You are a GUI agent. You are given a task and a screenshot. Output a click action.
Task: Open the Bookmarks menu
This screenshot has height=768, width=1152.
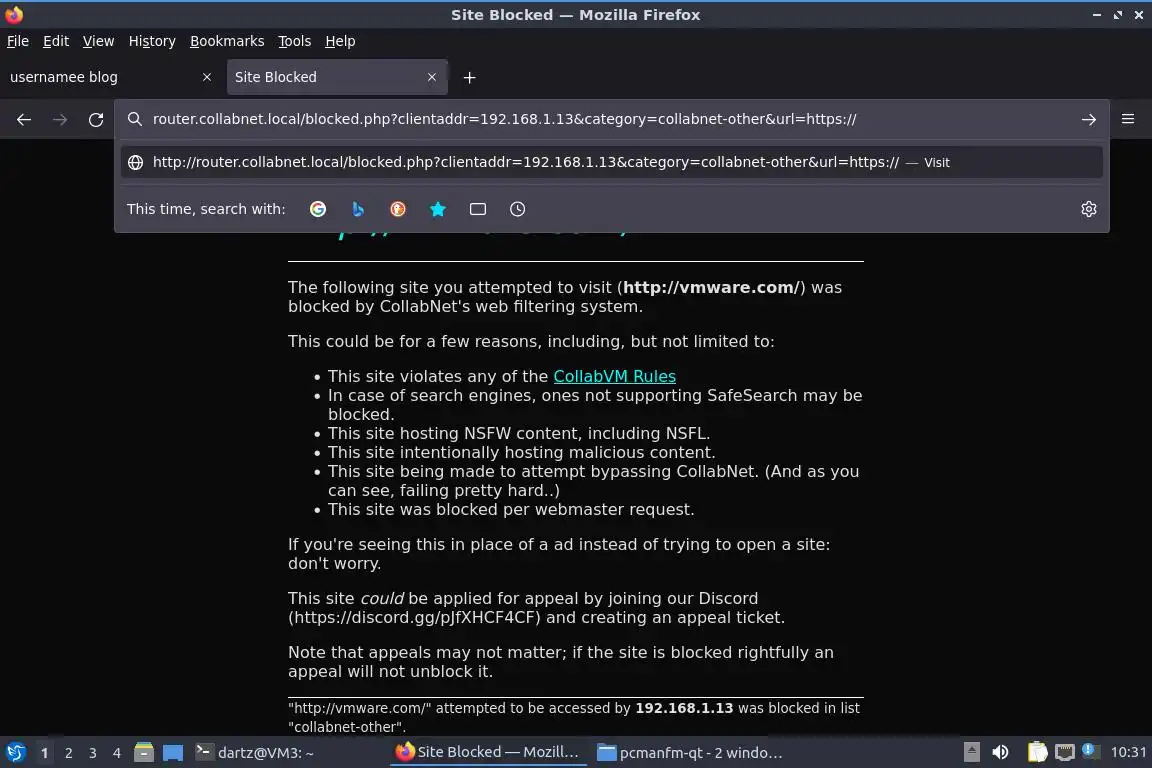point(227,41)
